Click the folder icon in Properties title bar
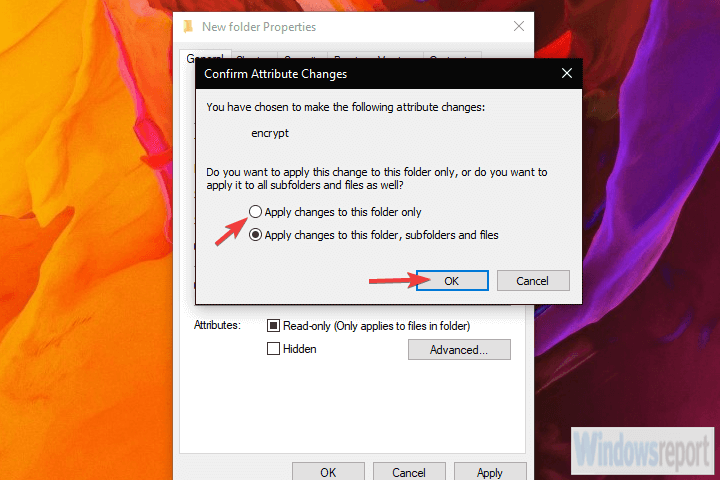 pos(188,27)
